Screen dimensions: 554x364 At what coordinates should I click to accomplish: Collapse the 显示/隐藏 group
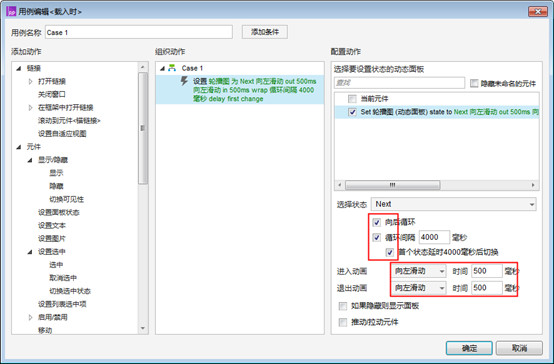30,160
